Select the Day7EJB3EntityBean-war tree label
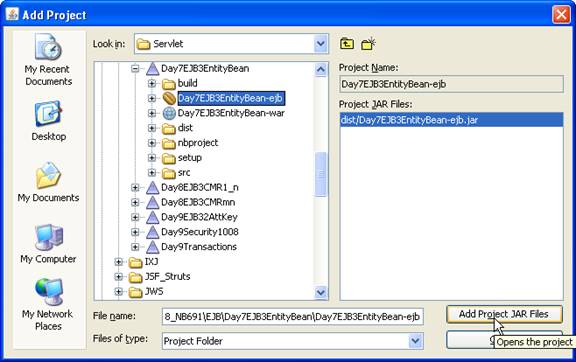576x362 pixels. (x=231, y=113)
